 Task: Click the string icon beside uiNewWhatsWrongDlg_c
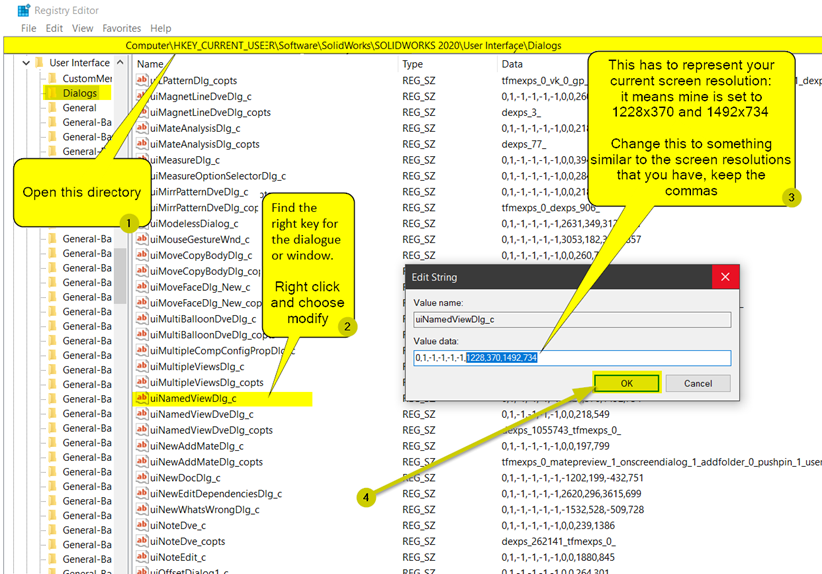coord(142,509)
